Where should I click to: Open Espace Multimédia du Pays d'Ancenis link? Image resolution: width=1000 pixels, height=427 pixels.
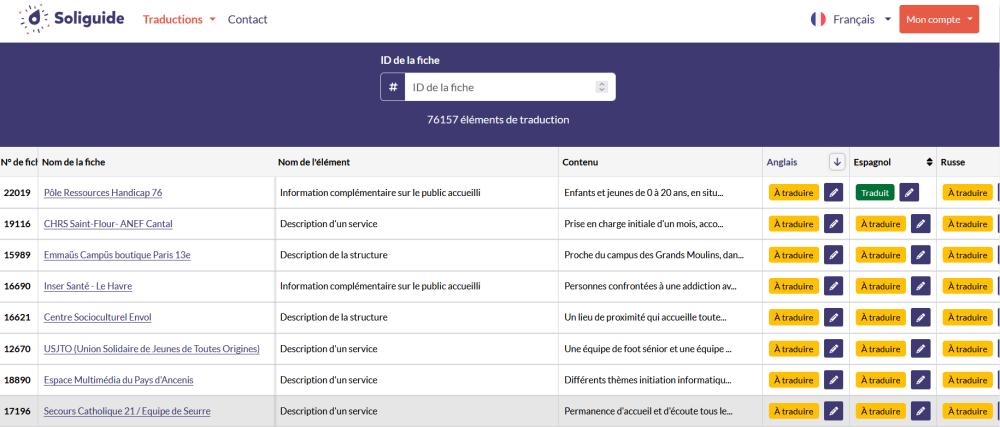118,380
